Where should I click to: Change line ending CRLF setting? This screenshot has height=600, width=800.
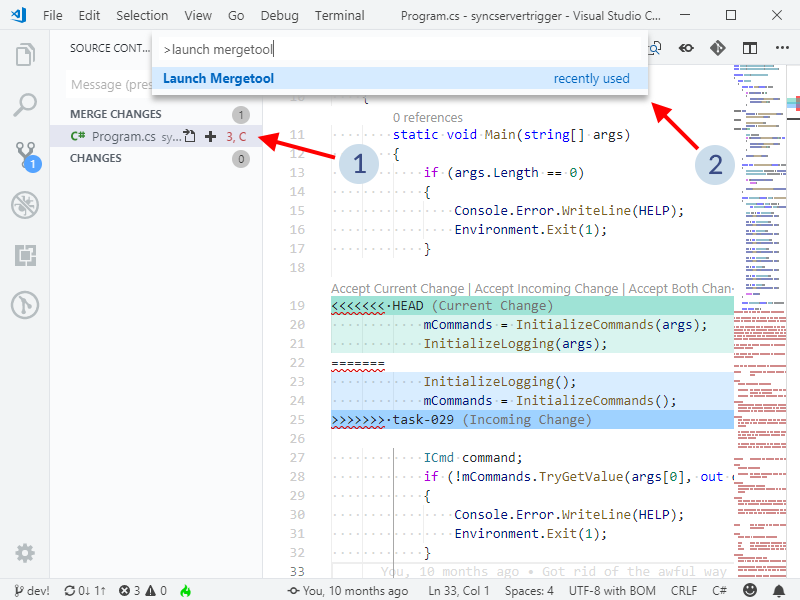click(x=684, y=590)
